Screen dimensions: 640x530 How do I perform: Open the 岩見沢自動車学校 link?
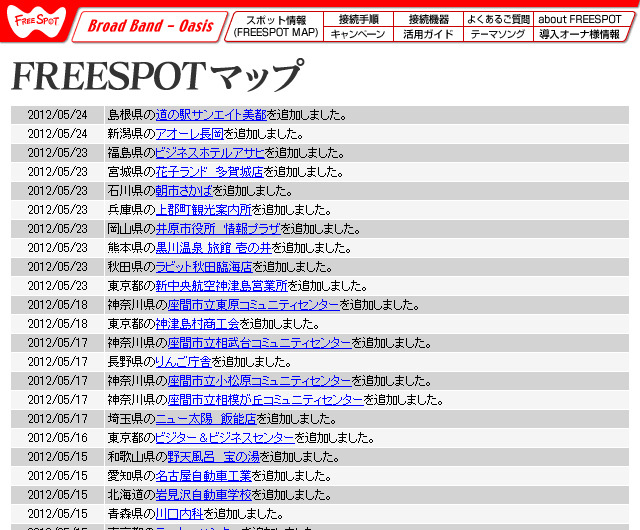[x=204, y=494]
